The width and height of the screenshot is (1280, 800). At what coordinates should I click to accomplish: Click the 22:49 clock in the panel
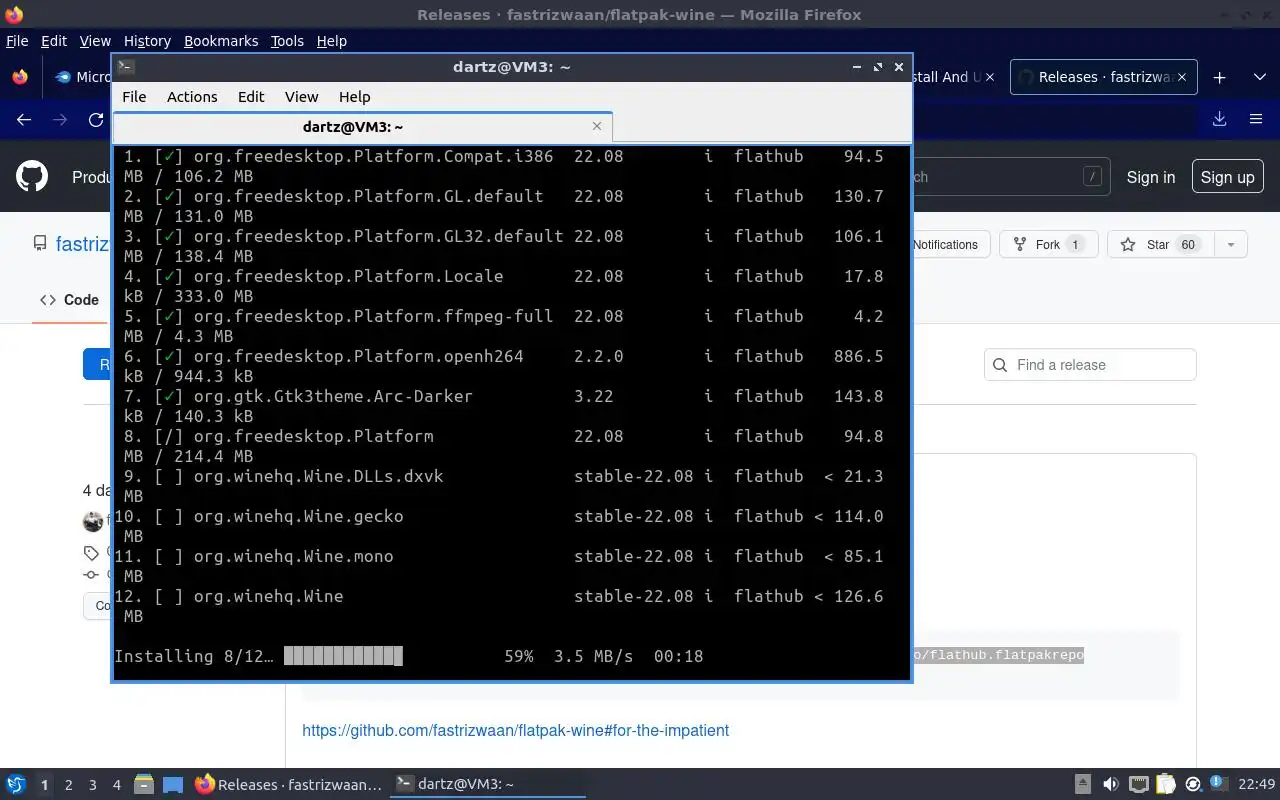pyautogui.click(x=1256, y=784)
